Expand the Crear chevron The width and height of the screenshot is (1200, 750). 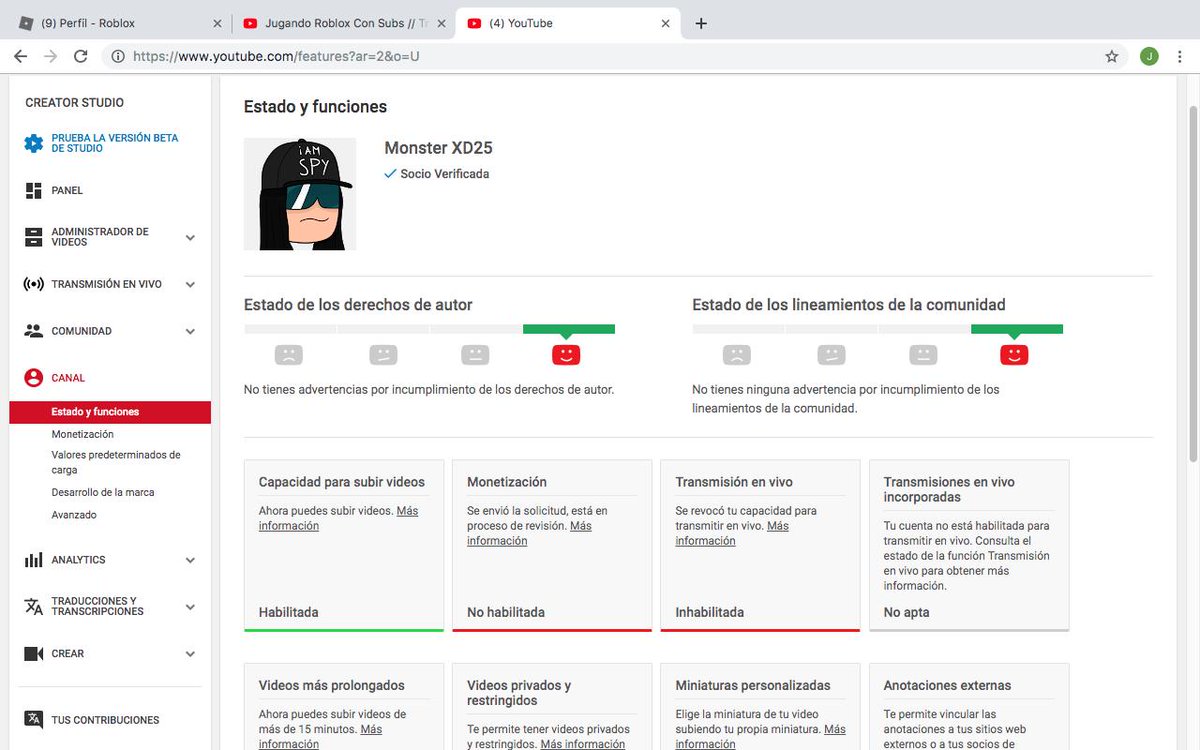190,654
